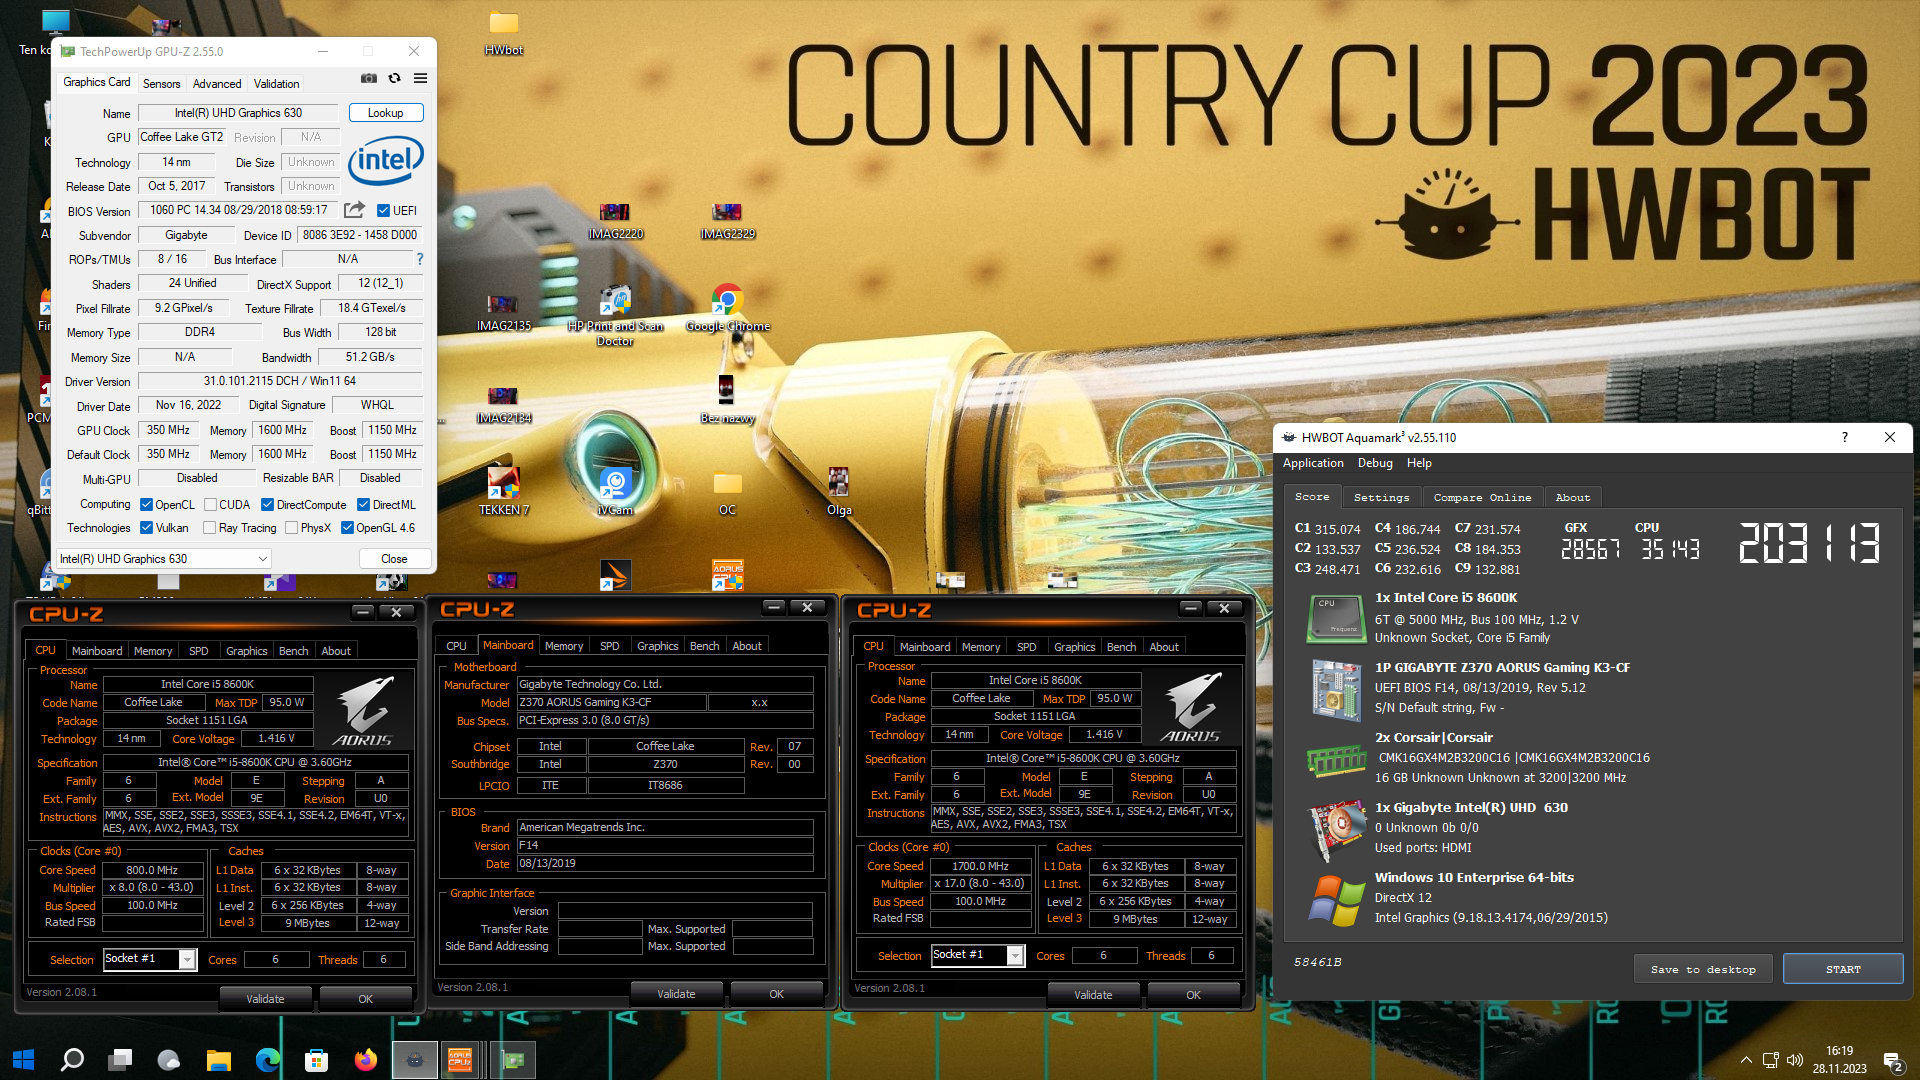Image resolution: width=1920 pixels, height=1080 pixels.
Task: Click Save to desktop in Aquamark
Action: pyautogui.click(x=1703, y=969)
